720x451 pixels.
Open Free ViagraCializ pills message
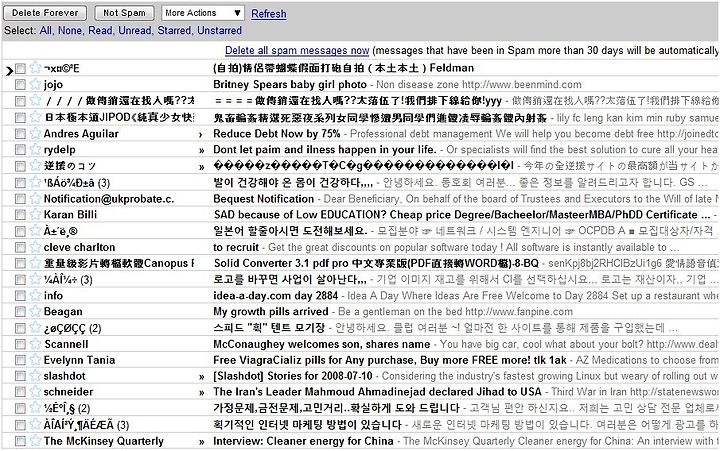390,361
